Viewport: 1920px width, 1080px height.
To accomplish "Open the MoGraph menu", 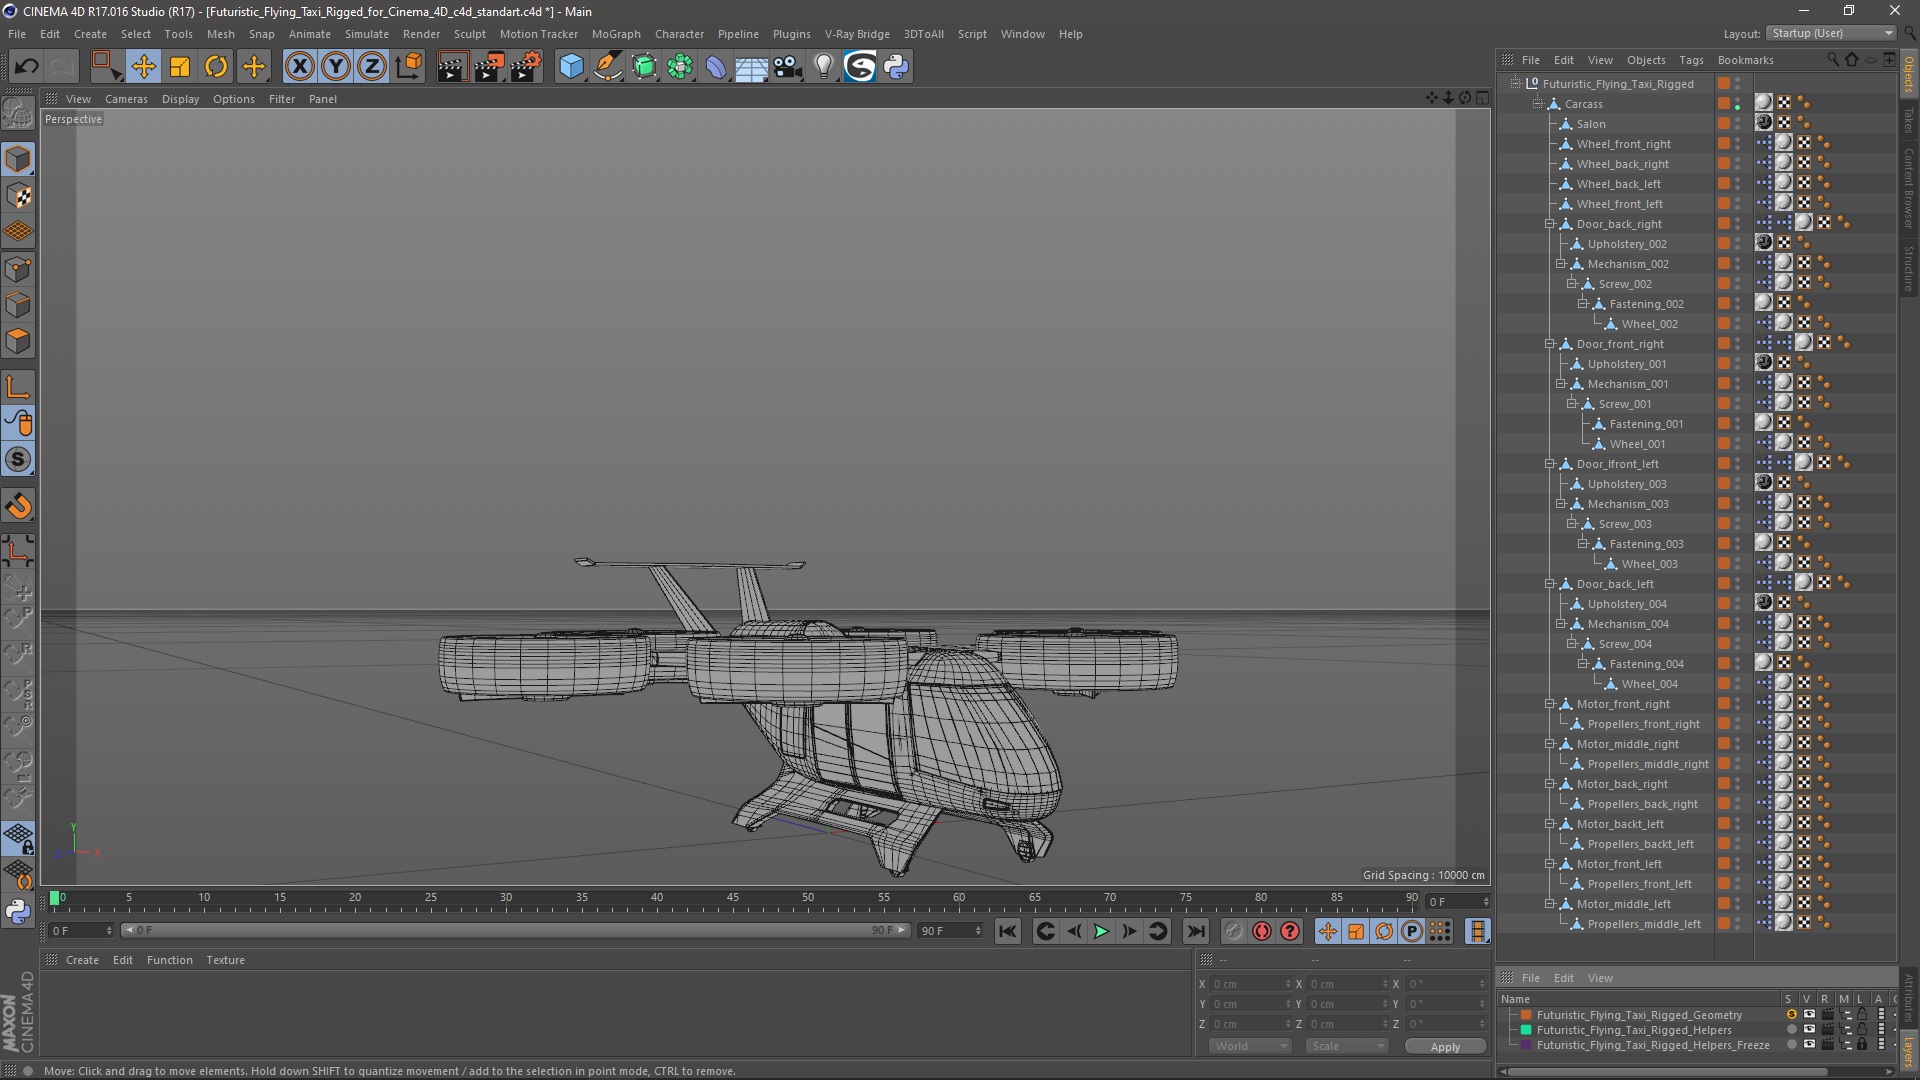I will pos(616,34).
